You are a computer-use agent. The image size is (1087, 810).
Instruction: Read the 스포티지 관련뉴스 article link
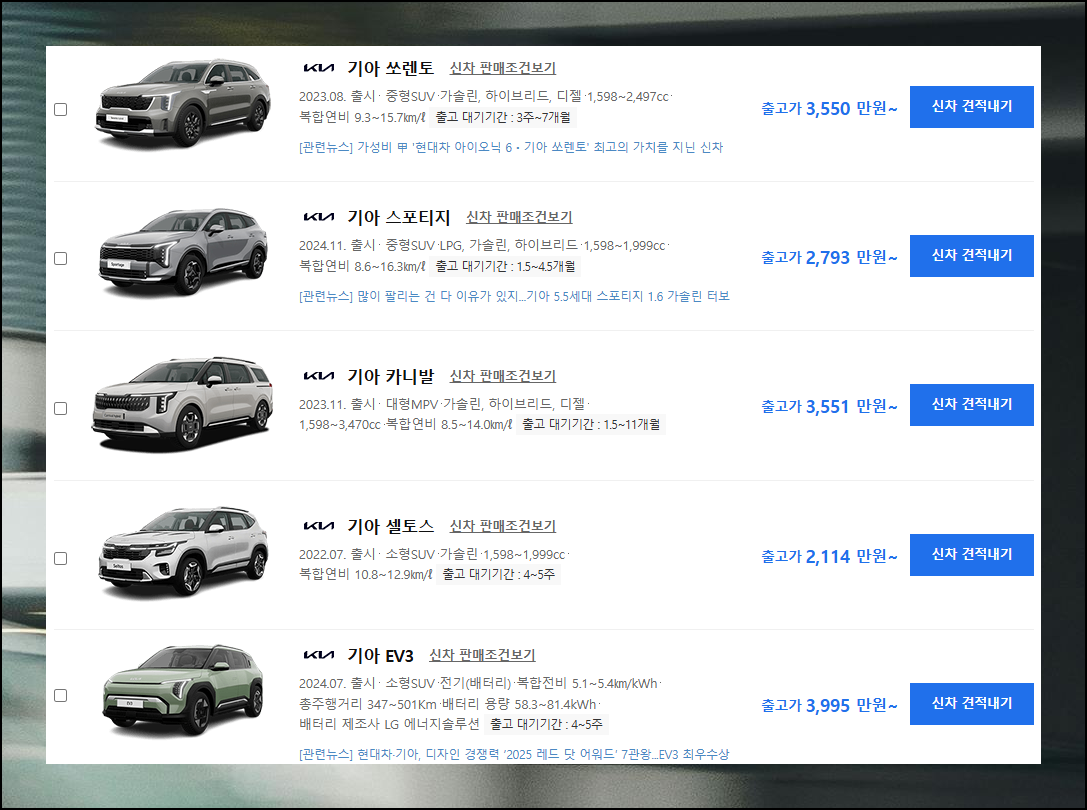514,296
